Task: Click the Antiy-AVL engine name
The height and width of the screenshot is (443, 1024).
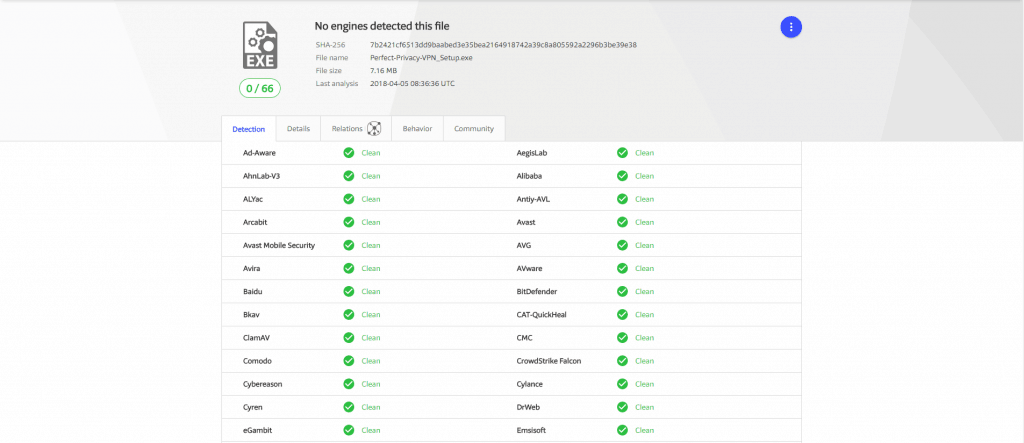Action: pyautogui.click(x=533, y=199)
